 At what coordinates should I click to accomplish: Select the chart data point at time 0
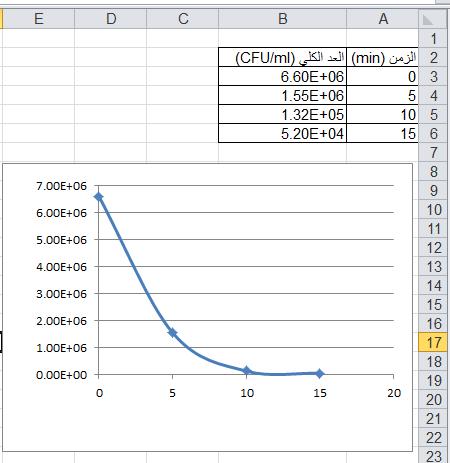click(99, 197)
